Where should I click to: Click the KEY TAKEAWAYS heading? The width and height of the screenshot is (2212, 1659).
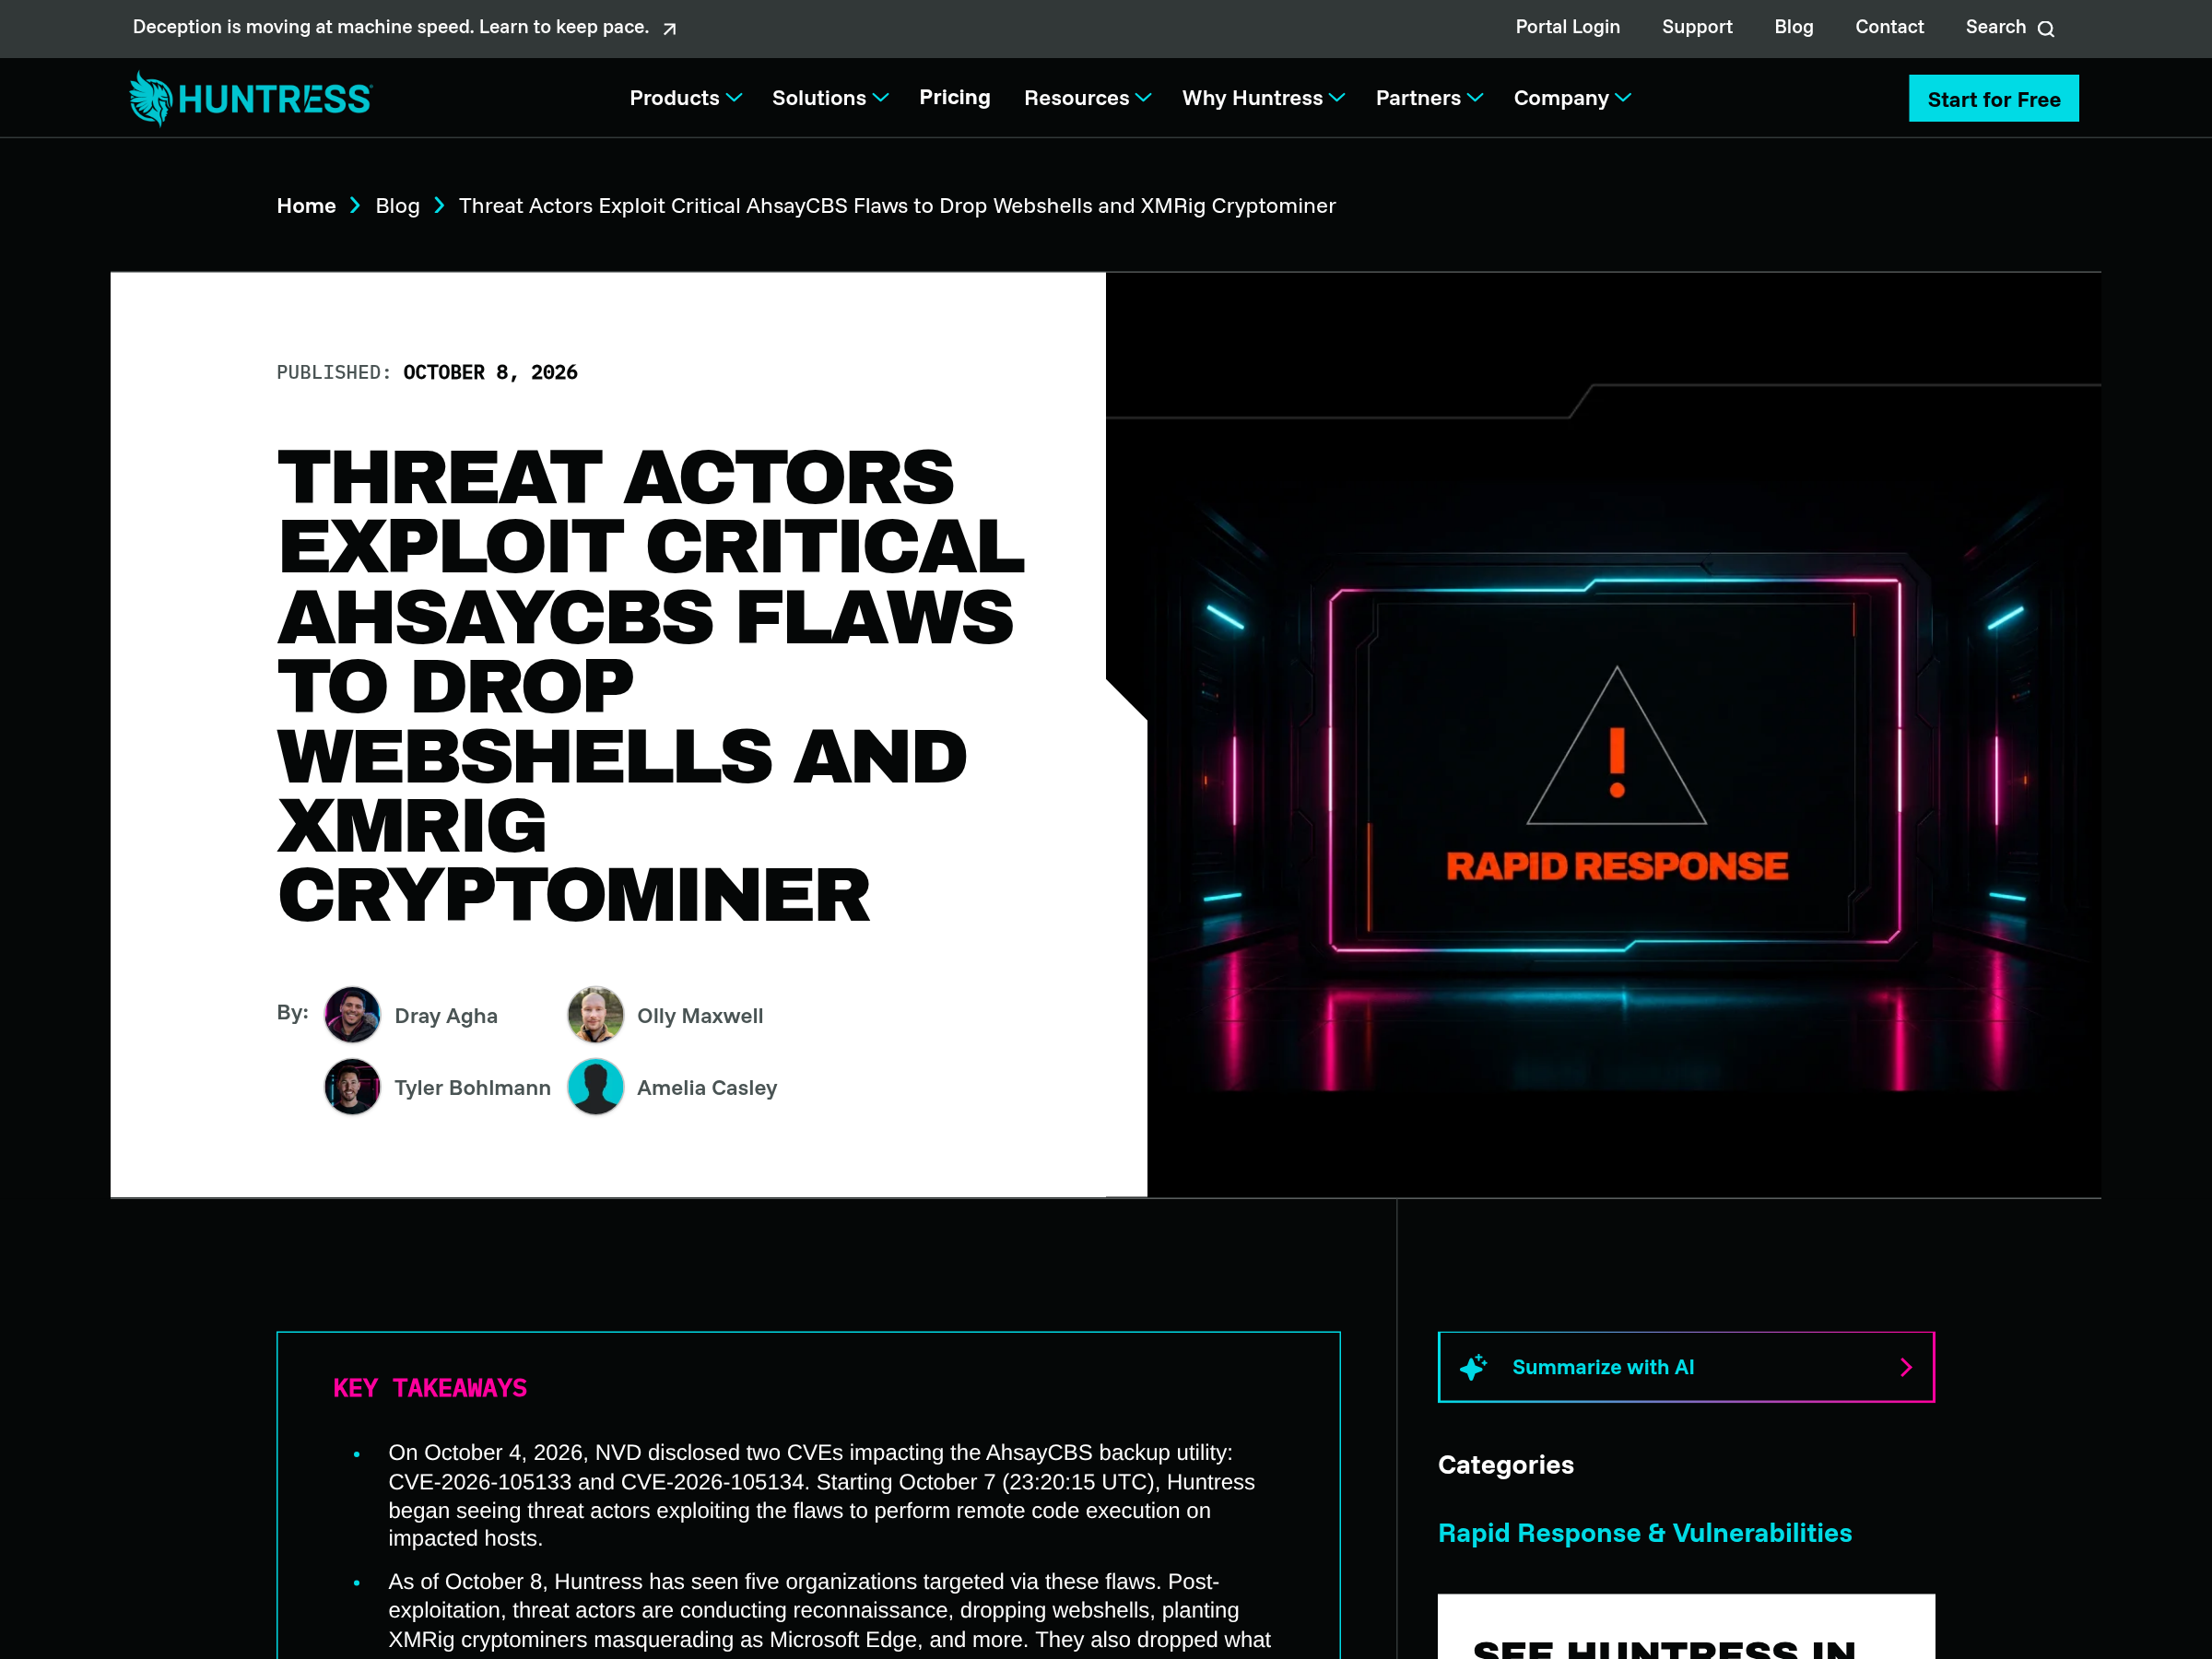(x=430, y=1388)
